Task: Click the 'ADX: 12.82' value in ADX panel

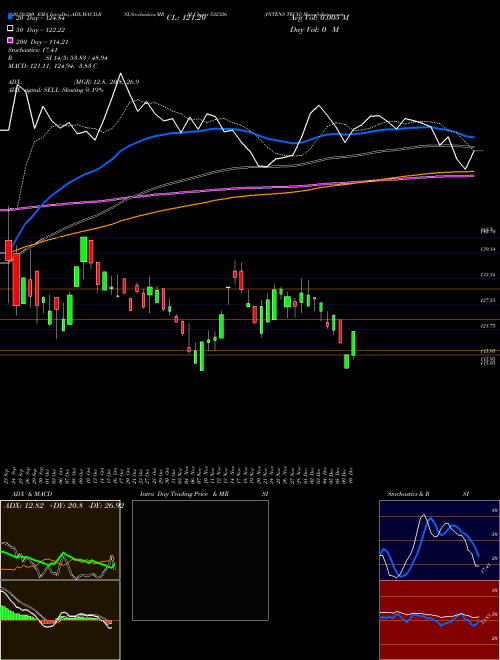Action: [x=25, y=506]
